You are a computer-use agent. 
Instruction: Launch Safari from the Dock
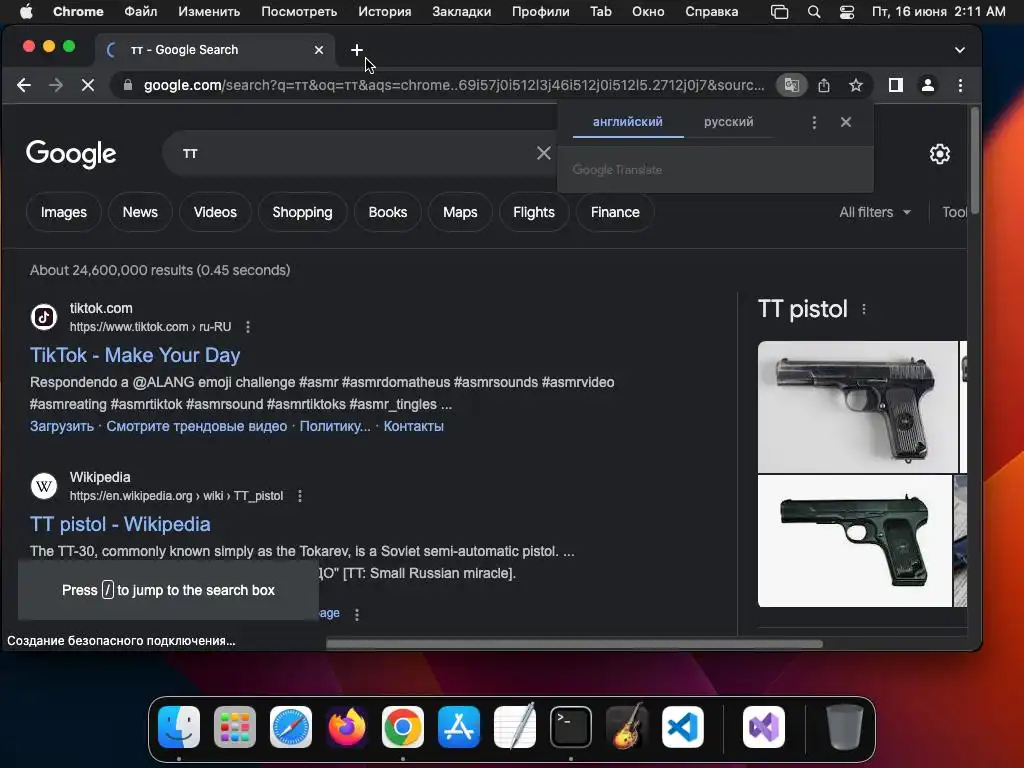[x=291, y=727]
